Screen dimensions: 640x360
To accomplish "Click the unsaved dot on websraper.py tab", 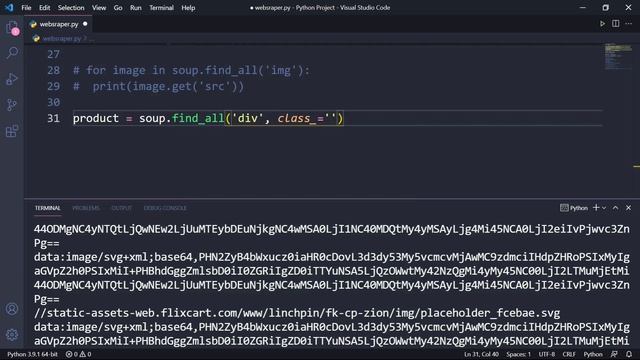I will pyautogui.click(x=85, y=24).
